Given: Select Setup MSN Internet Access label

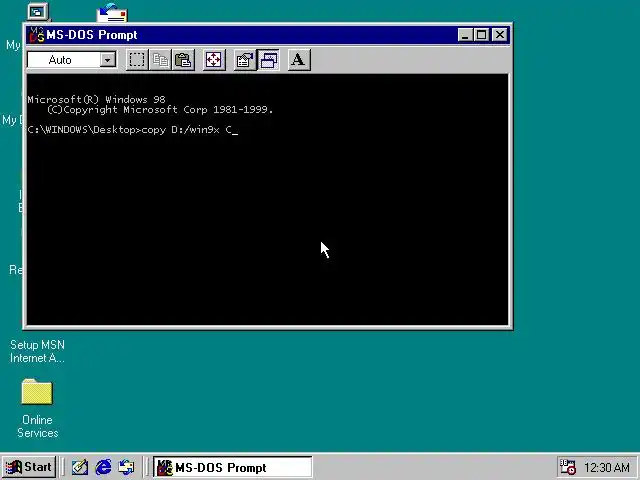Looking at the screenshot, I should click(37, 351).
